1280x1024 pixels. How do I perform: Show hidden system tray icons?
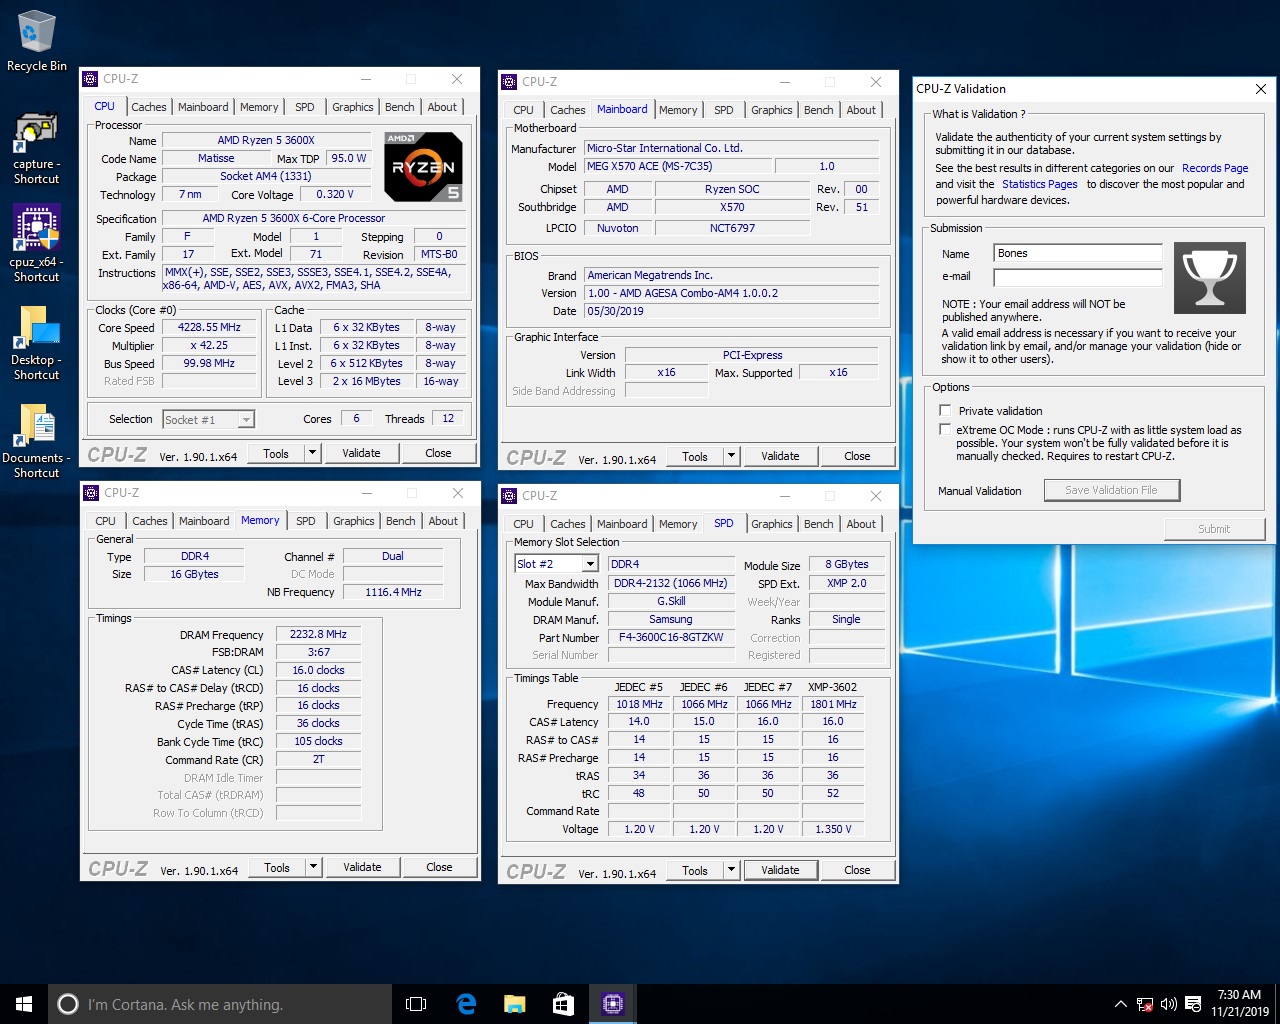coord(1120,1004)
